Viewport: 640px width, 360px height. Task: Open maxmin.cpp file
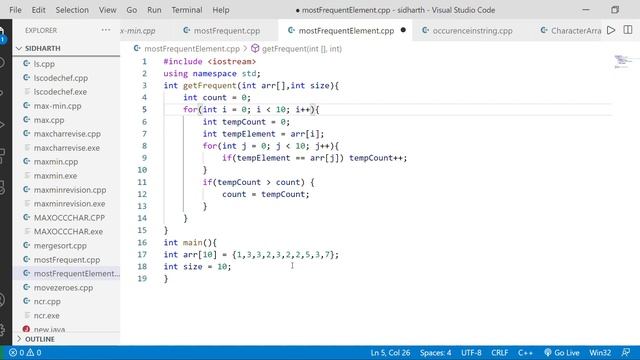point(56,162)
